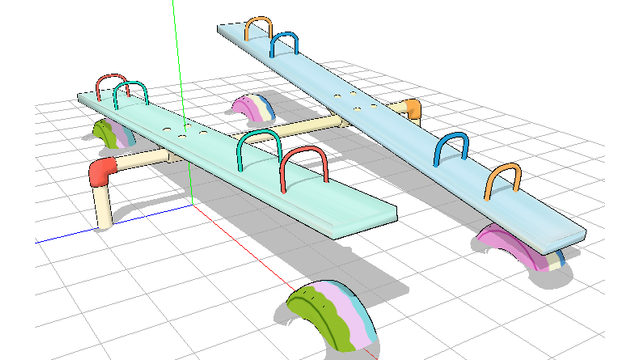Image resolution: width=640 pixels, height=360 pixels.
Task: Pick the orange handle on blue board's raised end
Action: coord(259,29)
